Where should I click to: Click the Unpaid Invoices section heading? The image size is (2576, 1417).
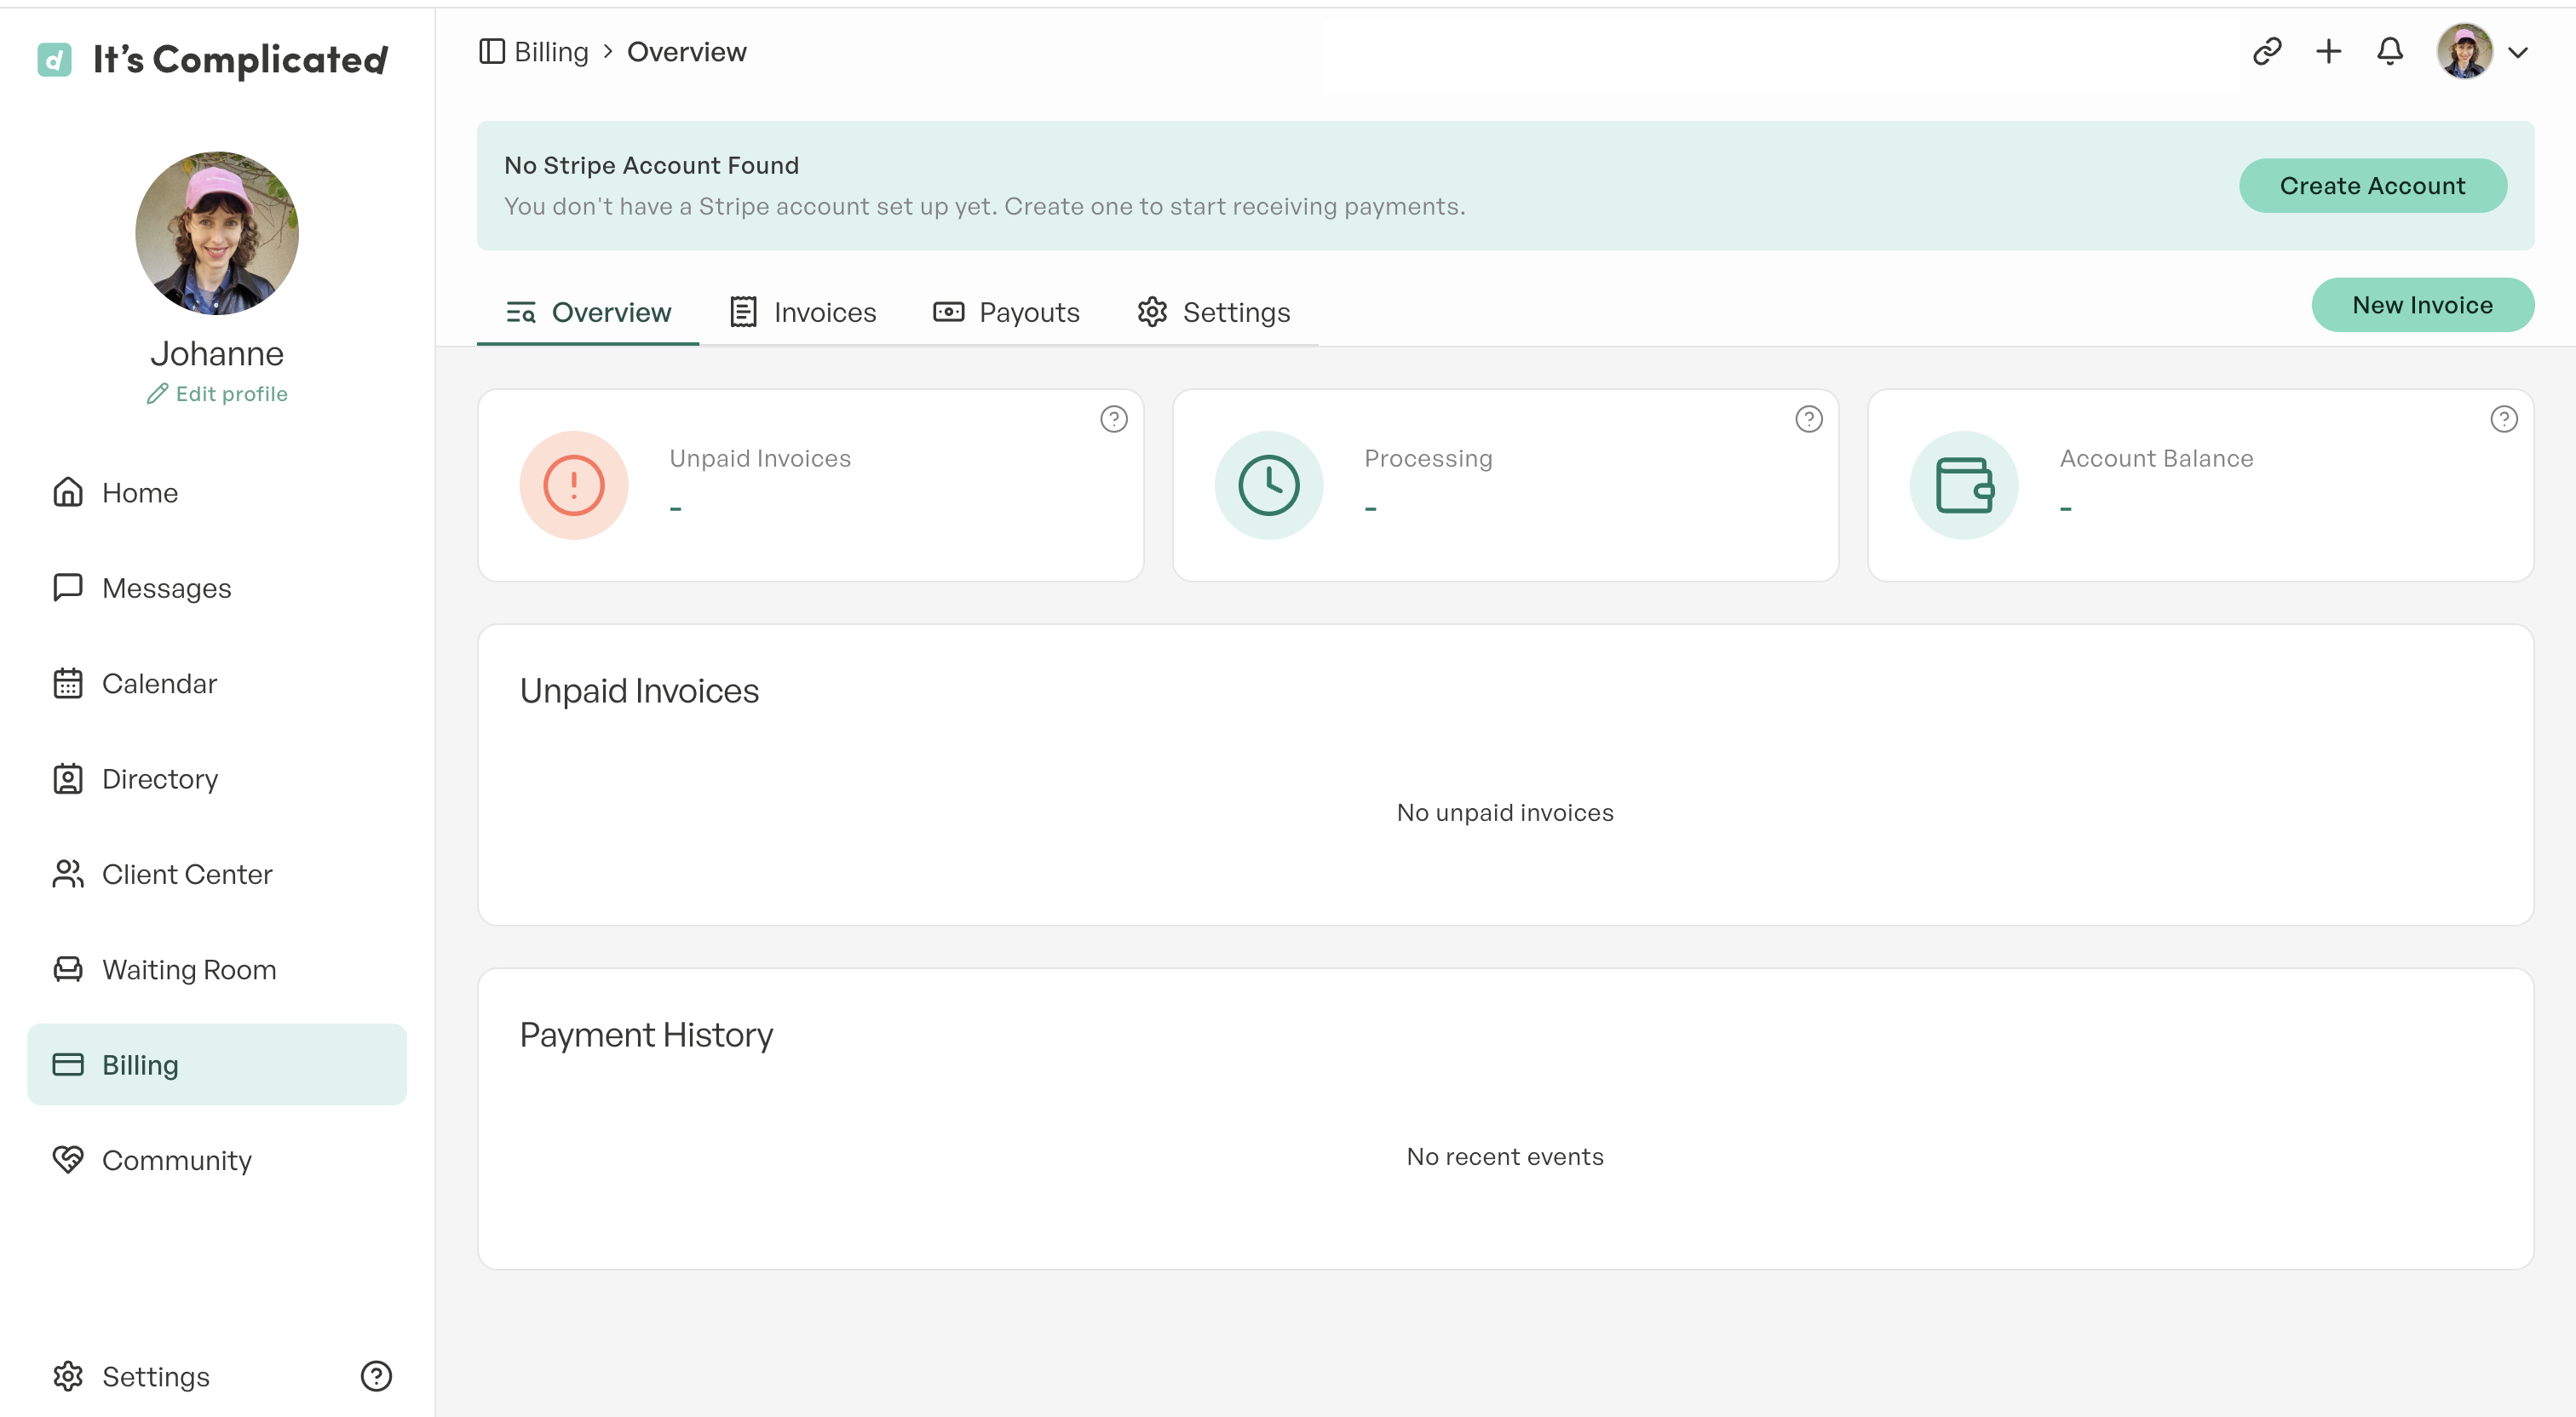pyautogui.click(x=639, y=691)
